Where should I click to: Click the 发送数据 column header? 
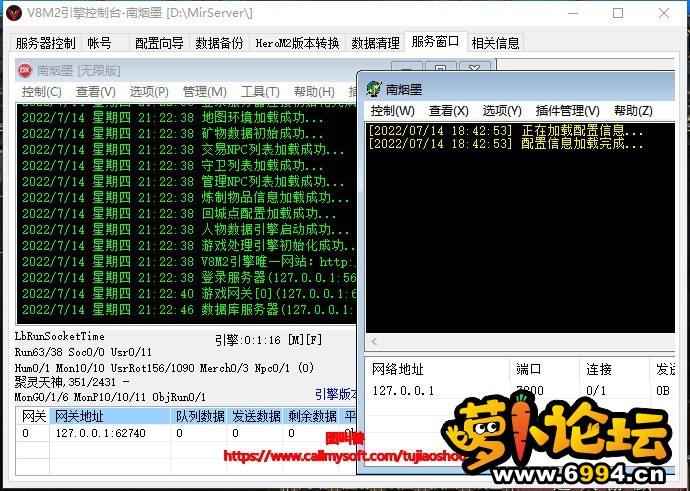coord(255,416)
